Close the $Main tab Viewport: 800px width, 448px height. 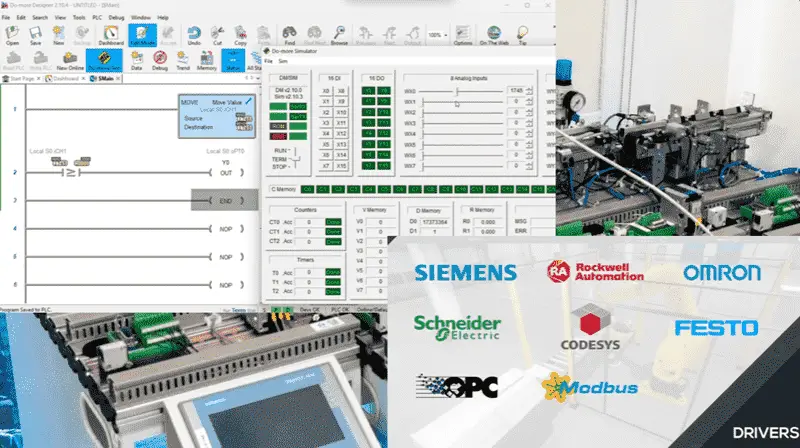pos(118,79)
